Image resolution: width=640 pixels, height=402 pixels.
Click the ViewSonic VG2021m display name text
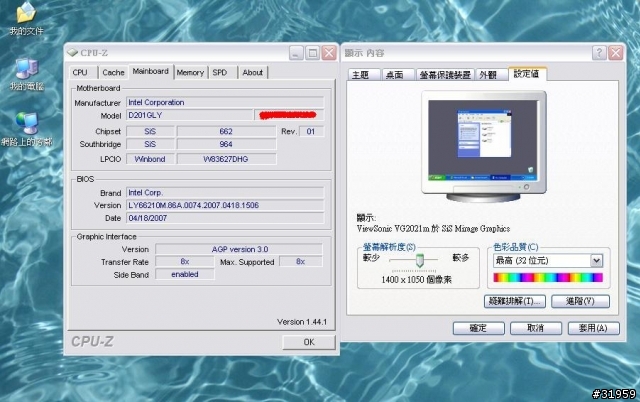click(433, 229)
